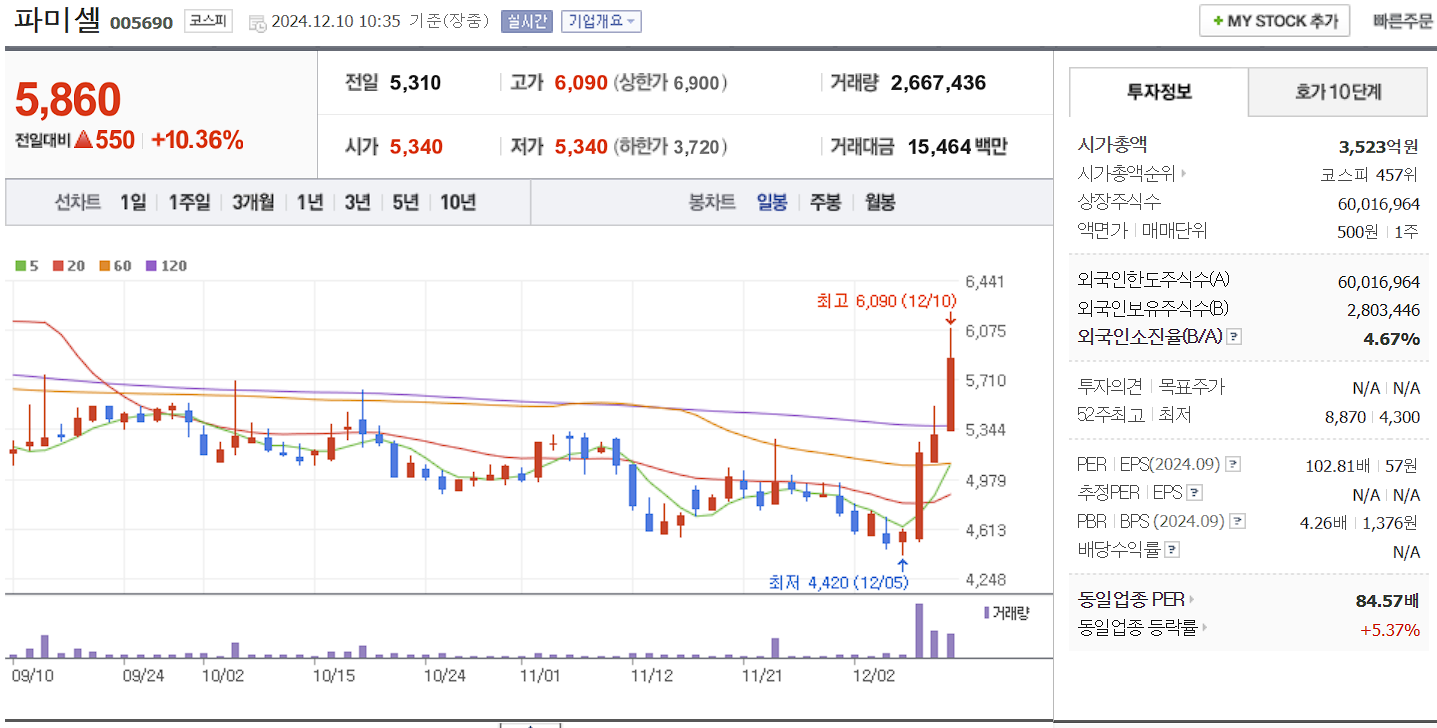The height and width of the screenshot is (728, 1437).
Task: Open the help icon next to EPS(2024.09)
Action: (x=1233, y=464)
